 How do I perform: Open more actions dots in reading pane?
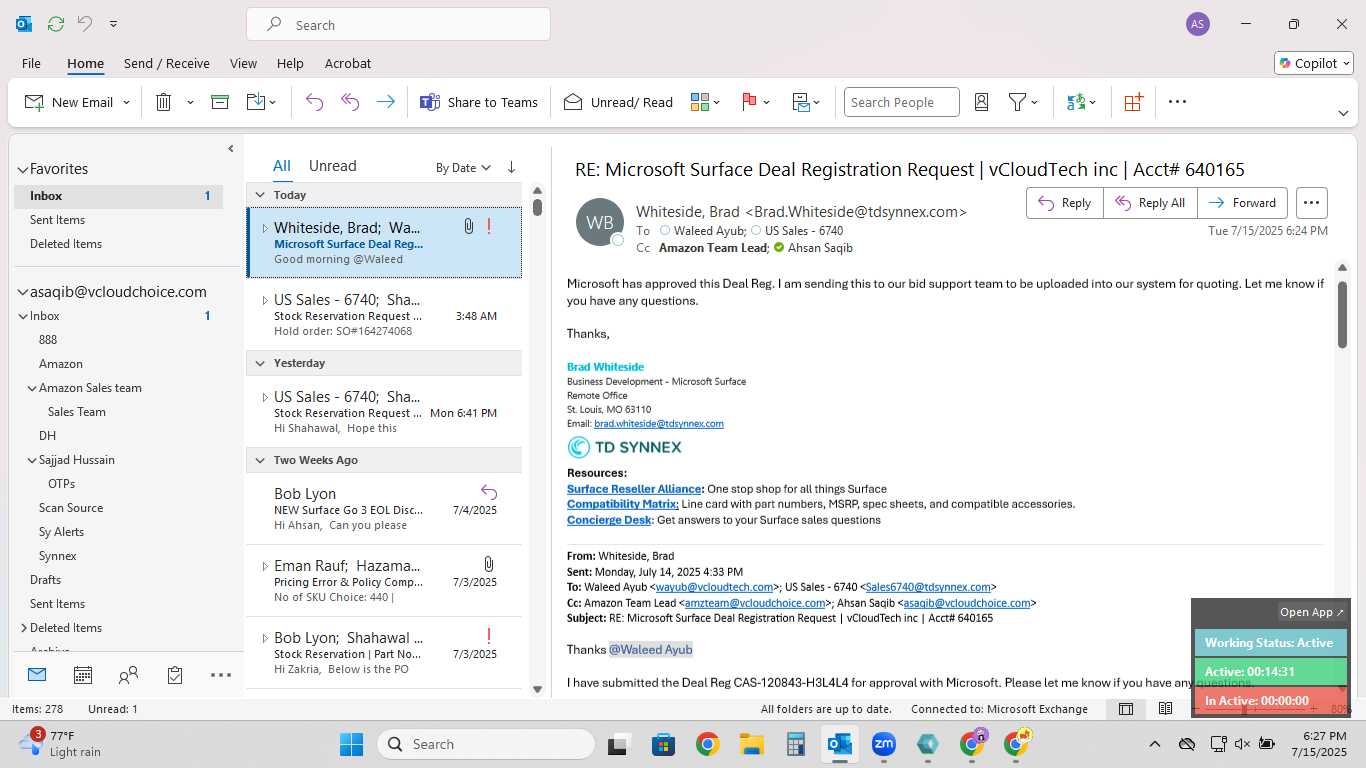click(x=1311, y=203)
